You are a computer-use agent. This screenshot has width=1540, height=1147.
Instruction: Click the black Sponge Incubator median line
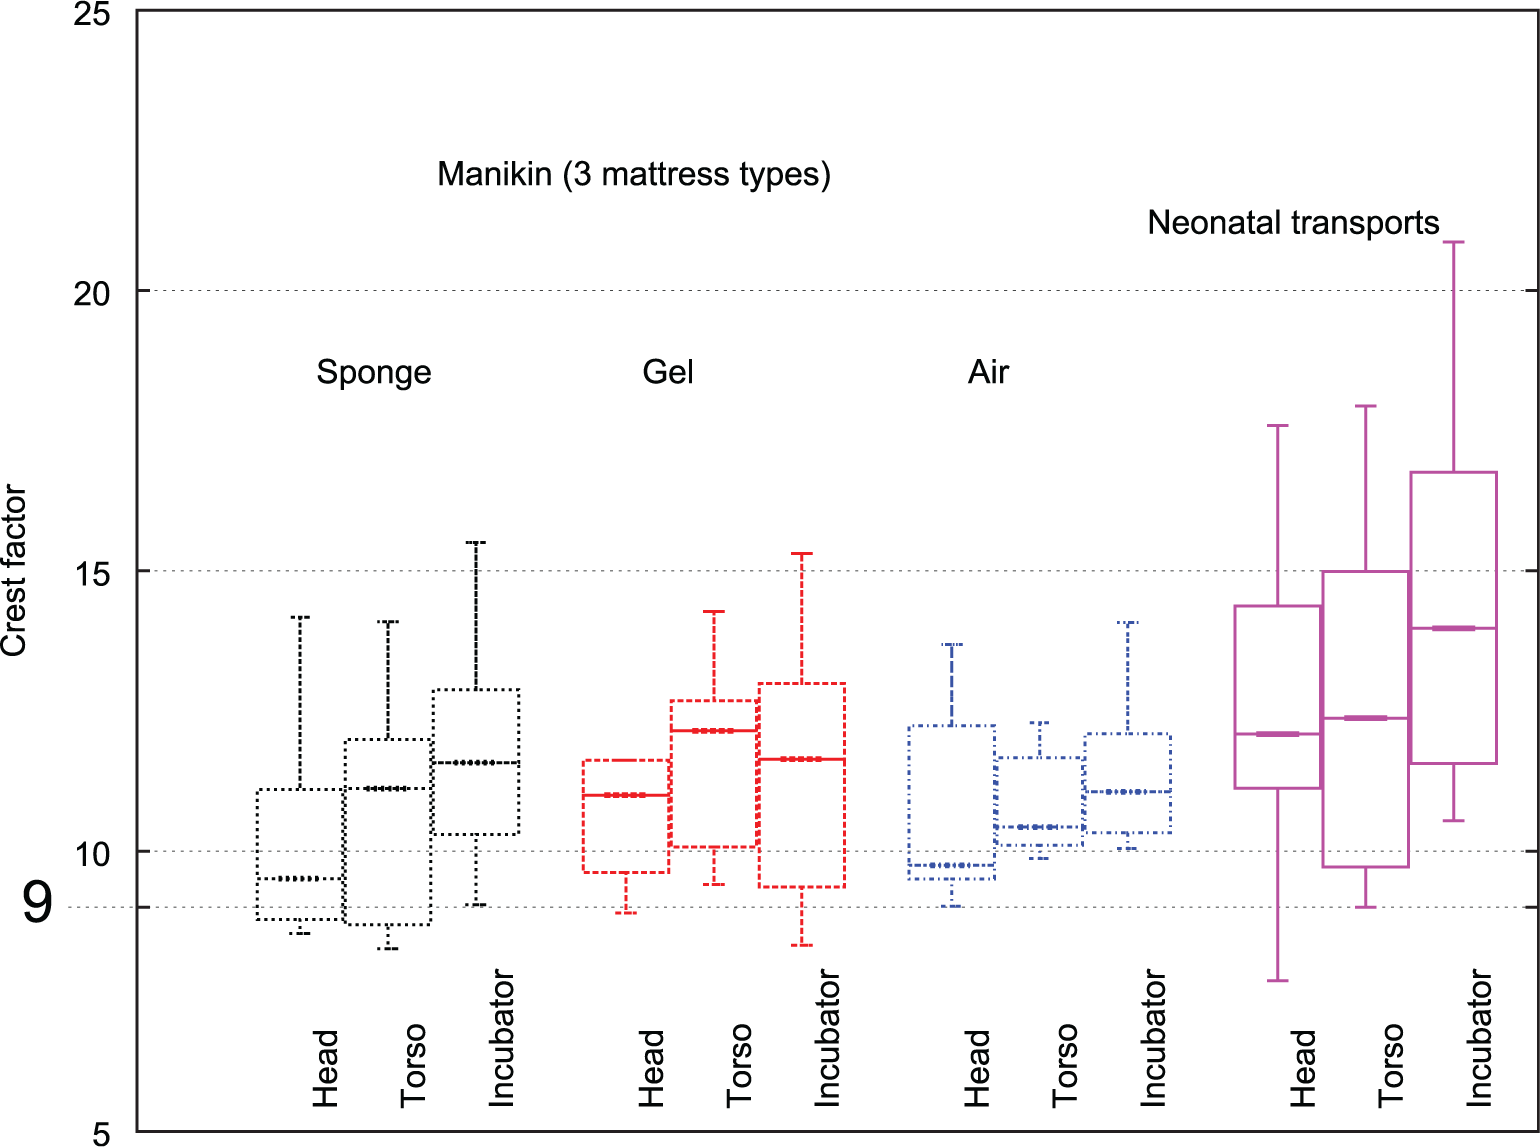click(476, 763)
